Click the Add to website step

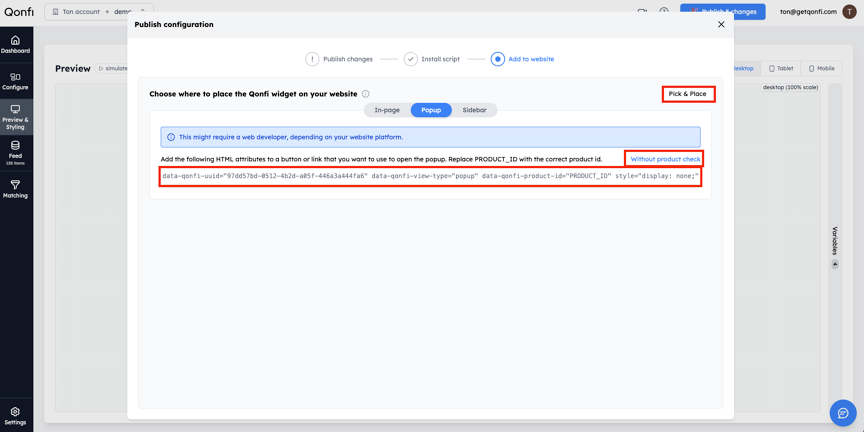(x=522, y=59)
